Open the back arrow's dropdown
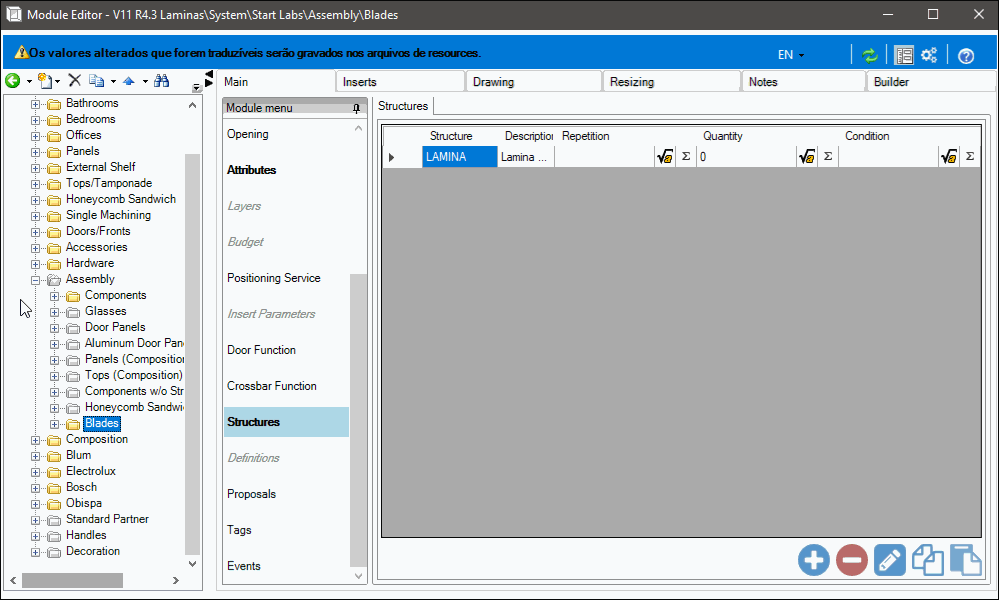Screen dimensions: 999x600 [x=29, y=82]
